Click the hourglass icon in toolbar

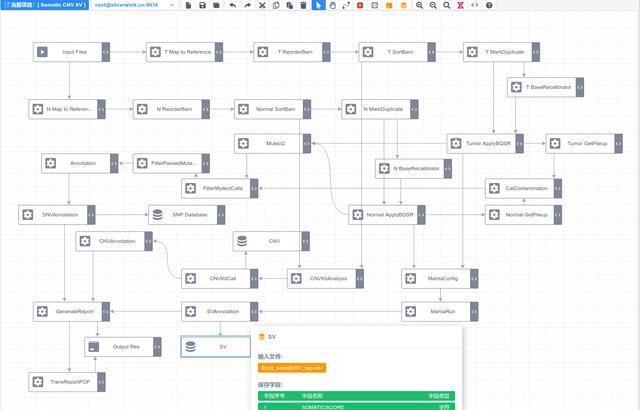(460, 5)
